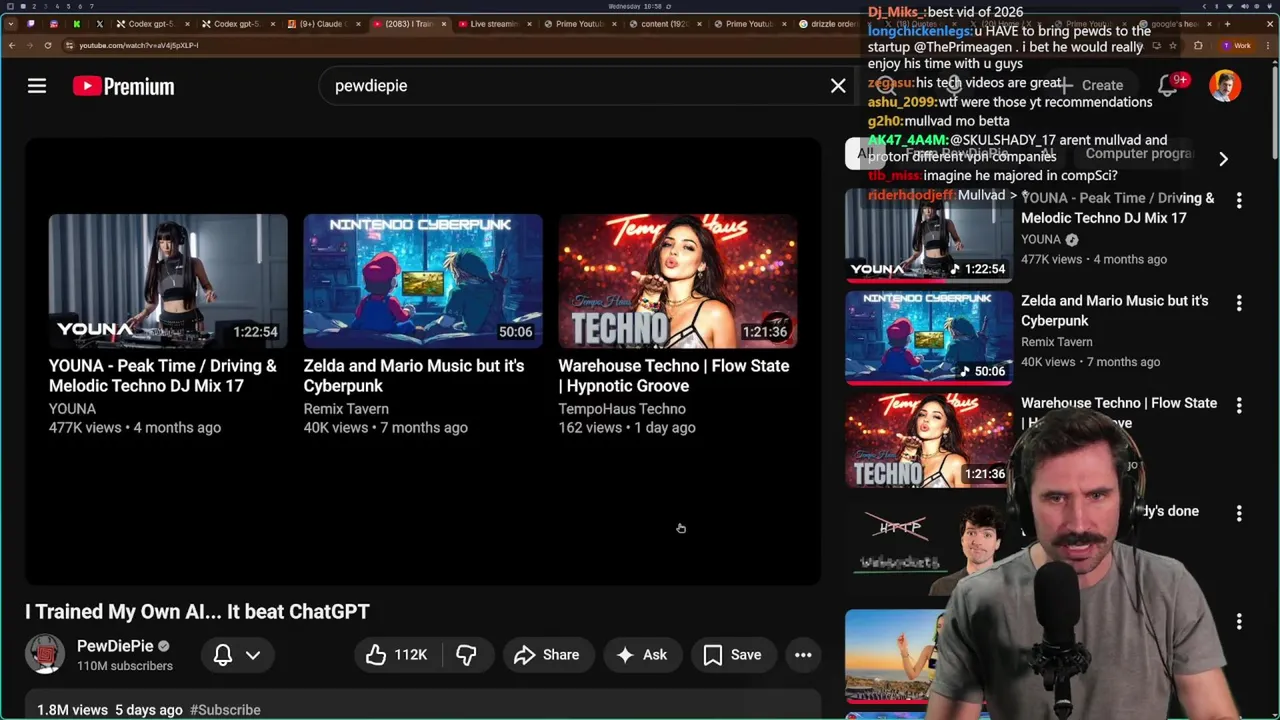Open options menu for sidebar Zelda video

tap(1239, 302)
